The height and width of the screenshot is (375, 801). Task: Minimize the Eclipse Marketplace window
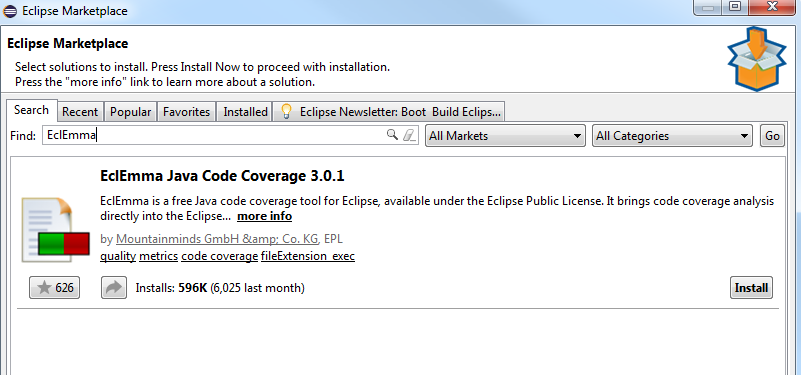[x=709, y=7]
